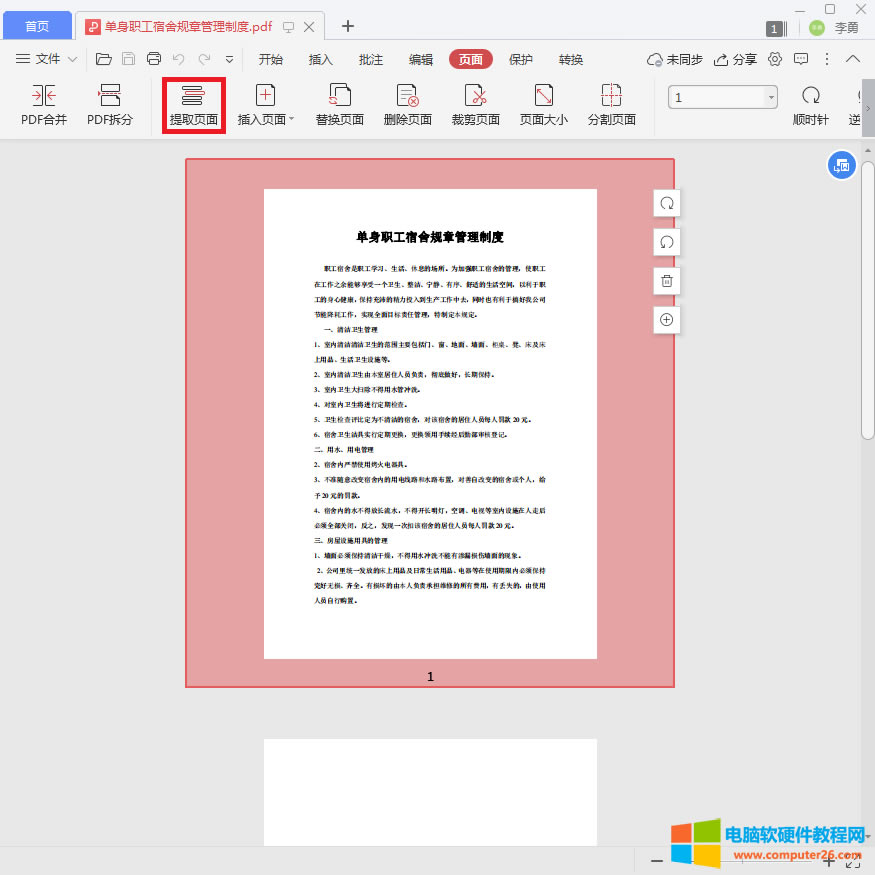Rotate the page clockwise with 顺时针
875x875 pixels.
[x=810, y=103]
